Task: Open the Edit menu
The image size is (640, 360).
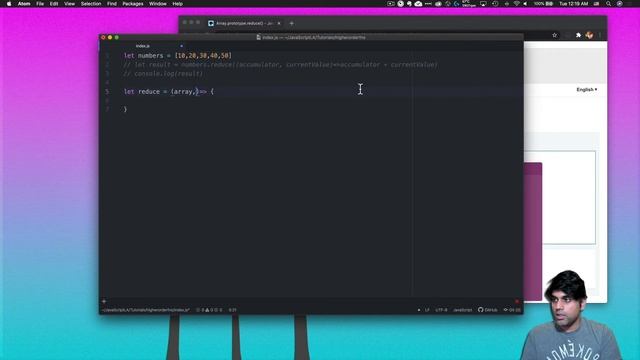Action: coord(54,4)
